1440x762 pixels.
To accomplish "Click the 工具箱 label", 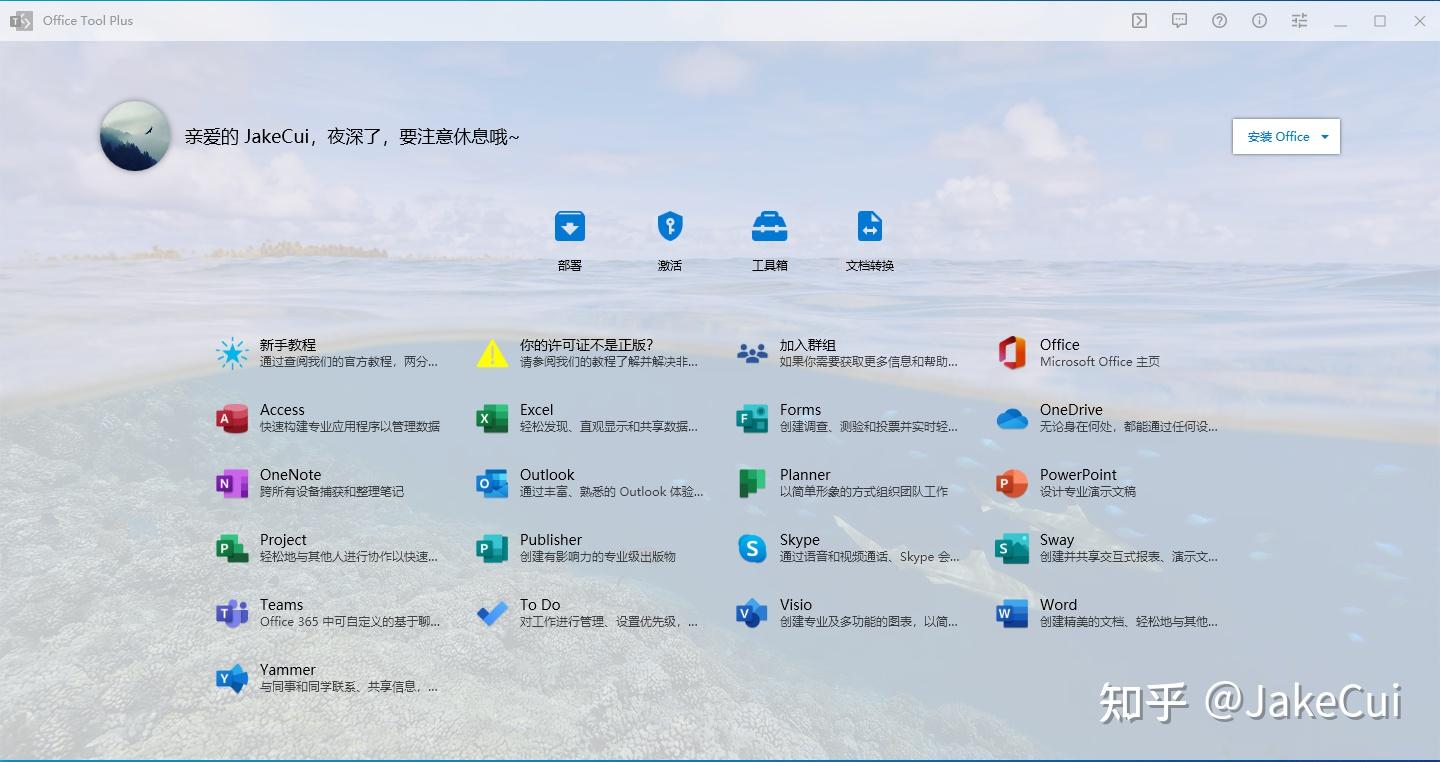I will (770, 266).
